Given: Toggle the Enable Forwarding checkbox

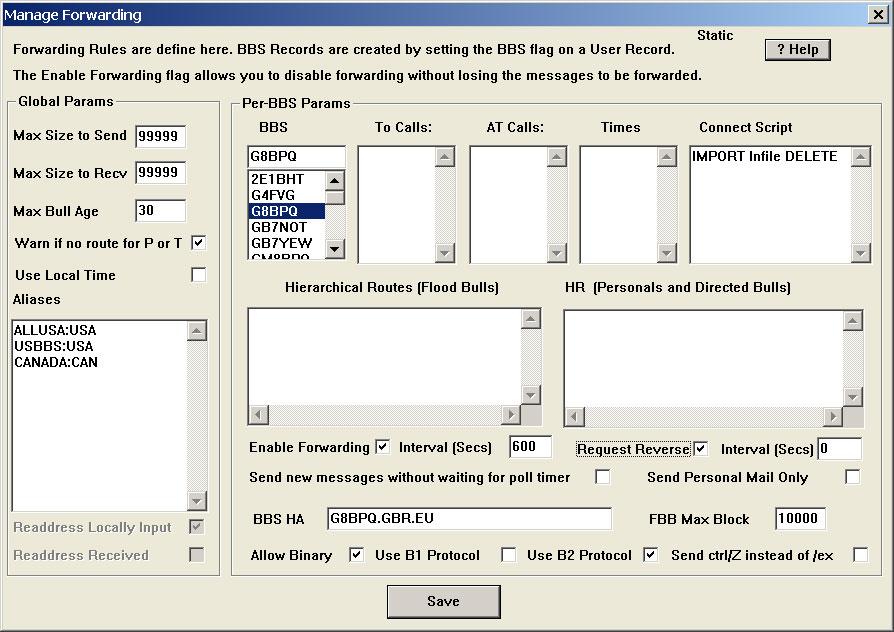Looking at the screenshot, I should [x=382, y=447].
